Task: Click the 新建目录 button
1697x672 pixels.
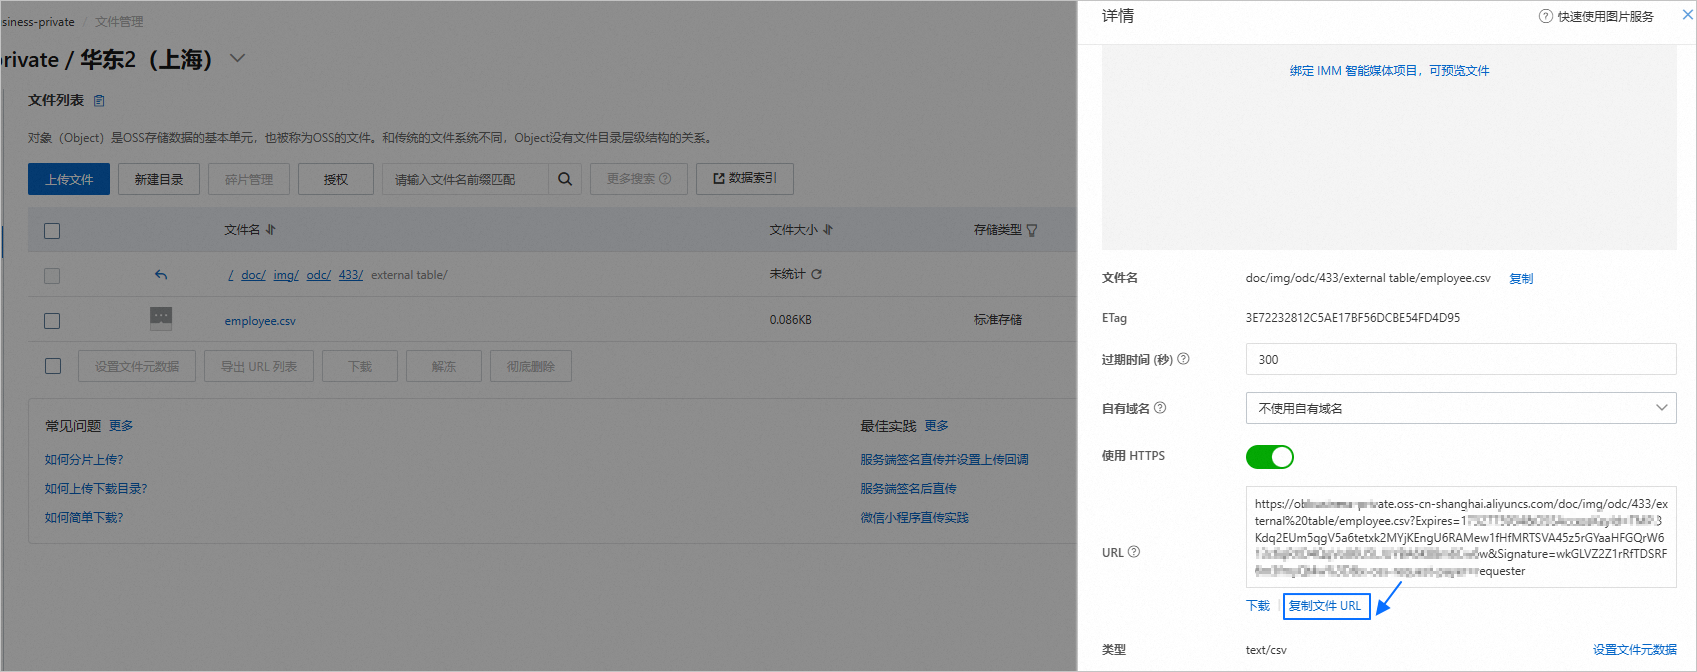Action: pyautogui.click(x=159, y=179)
